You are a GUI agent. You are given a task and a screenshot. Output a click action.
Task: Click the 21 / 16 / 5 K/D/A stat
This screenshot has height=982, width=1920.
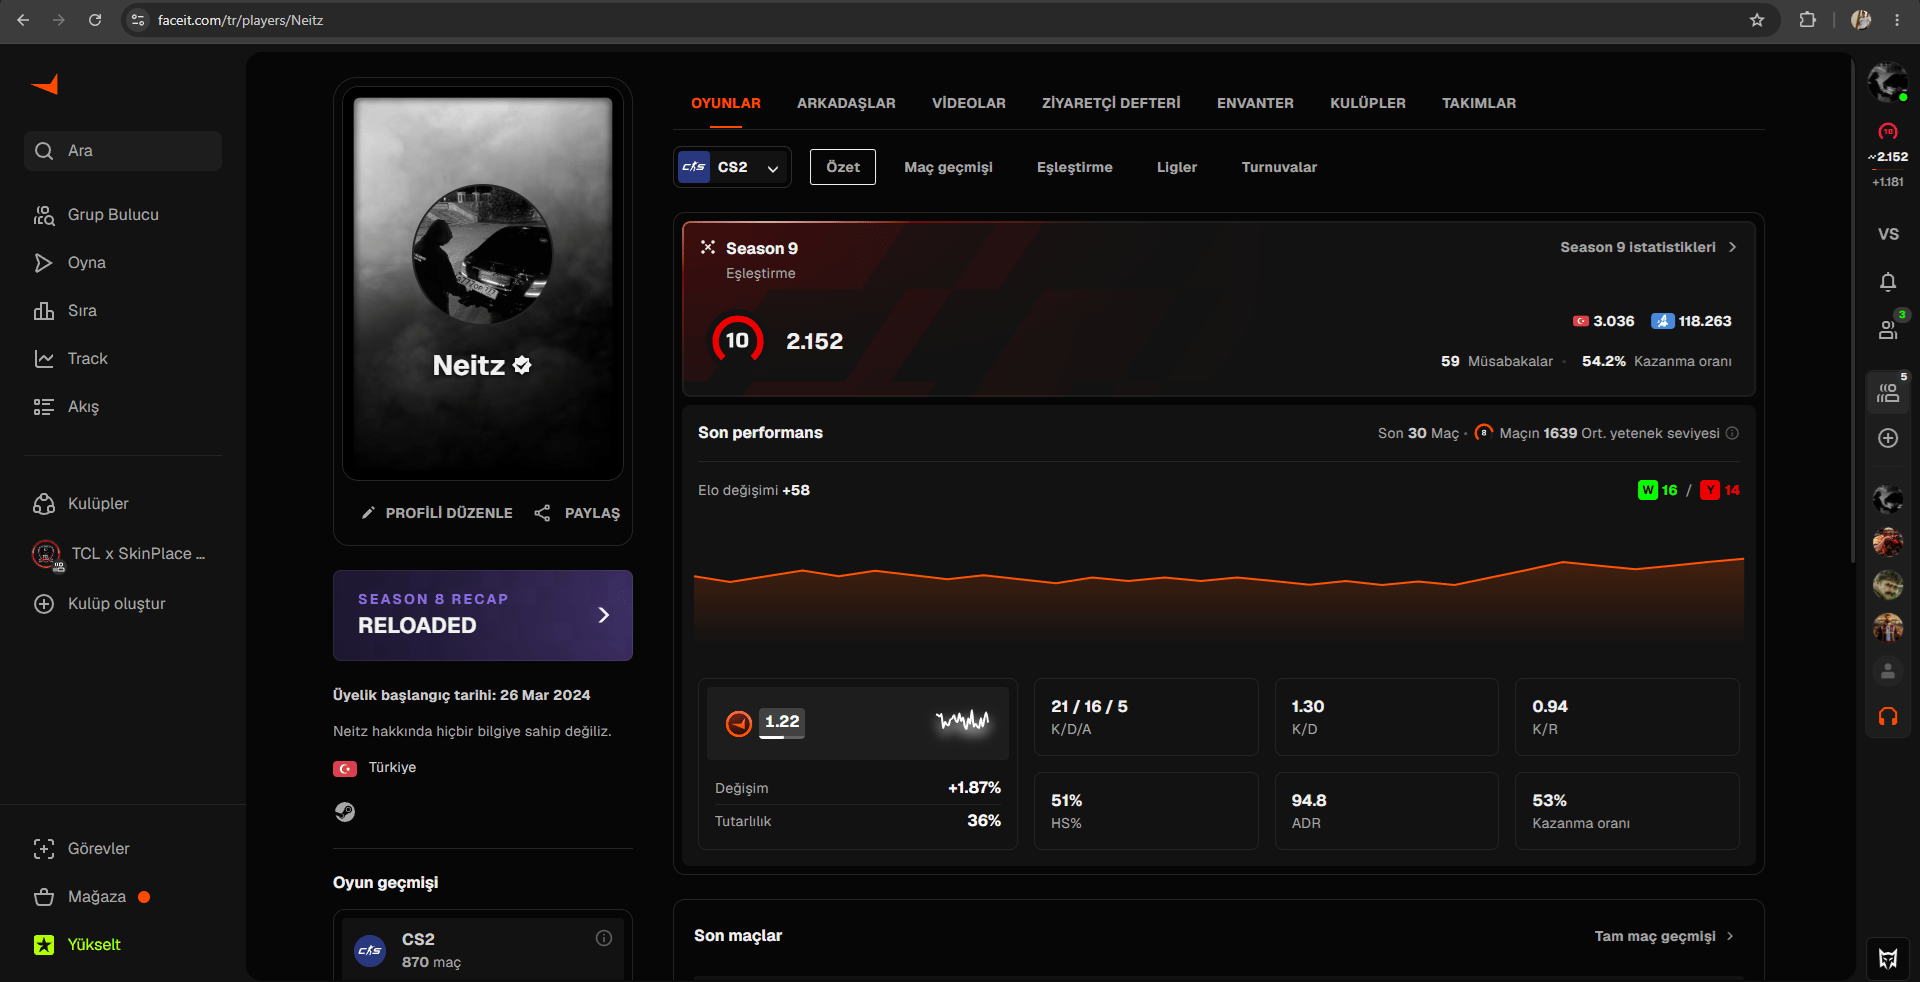pyautogui.click(x=1146, y=717)
